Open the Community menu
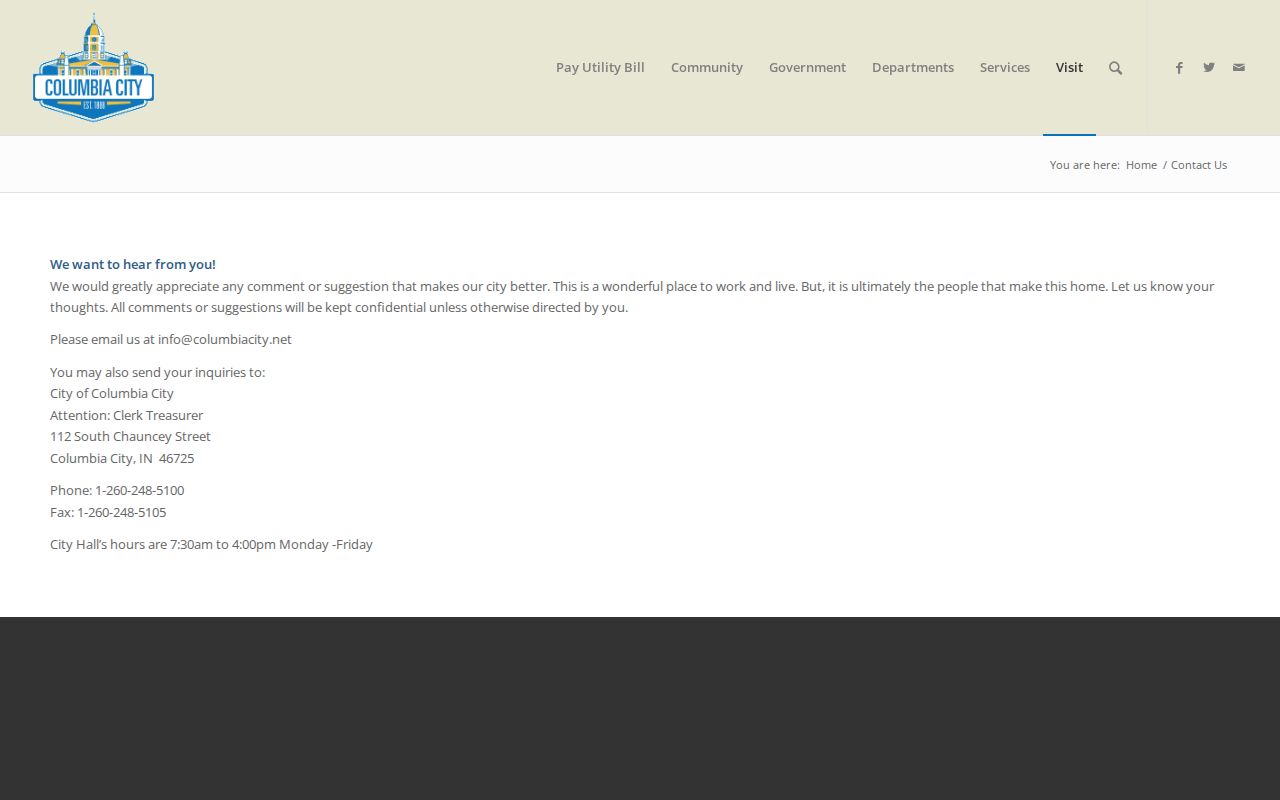Image resolution: width=1280 pixels, height=800 pixels. [707, 67]
